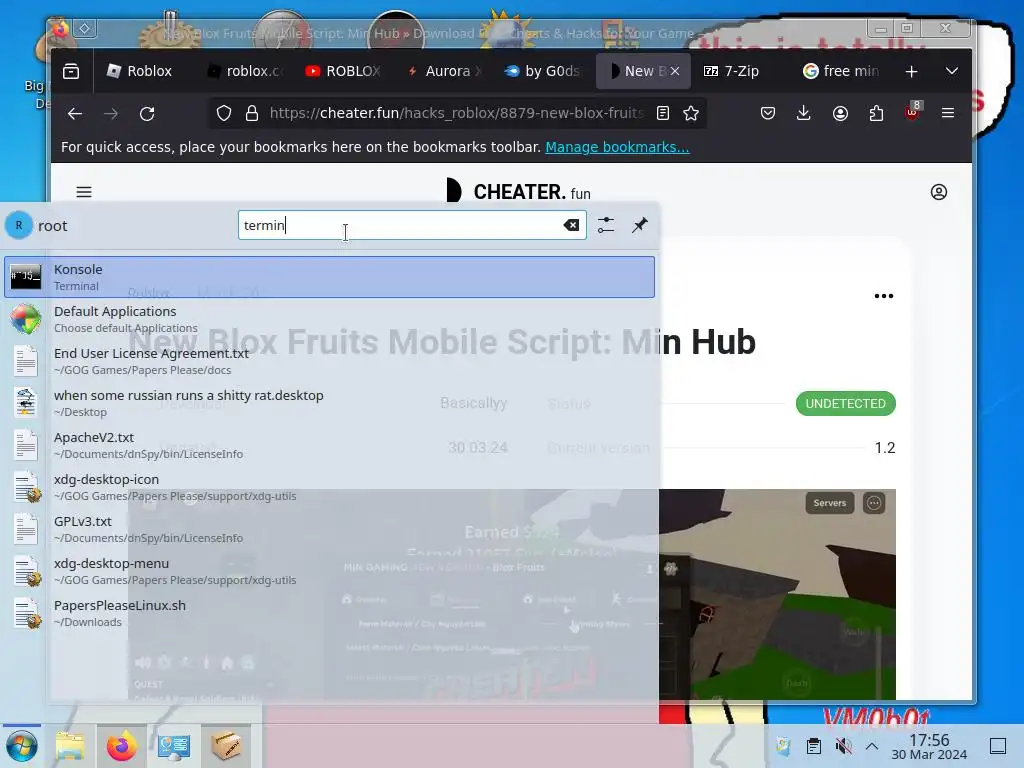Click the Servers button in game image
1024x768 pixels.
coord(829,503)
